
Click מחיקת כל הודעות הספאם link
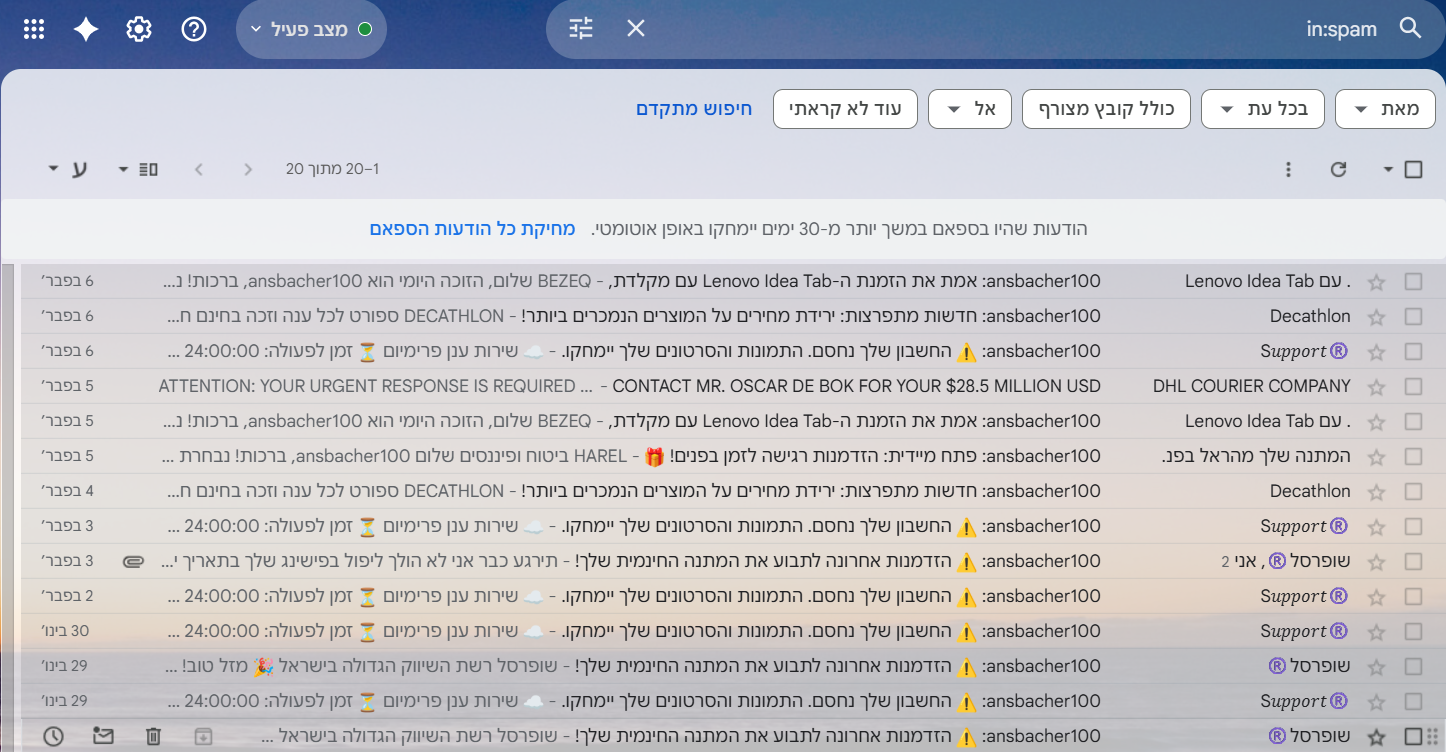point(473,229)
